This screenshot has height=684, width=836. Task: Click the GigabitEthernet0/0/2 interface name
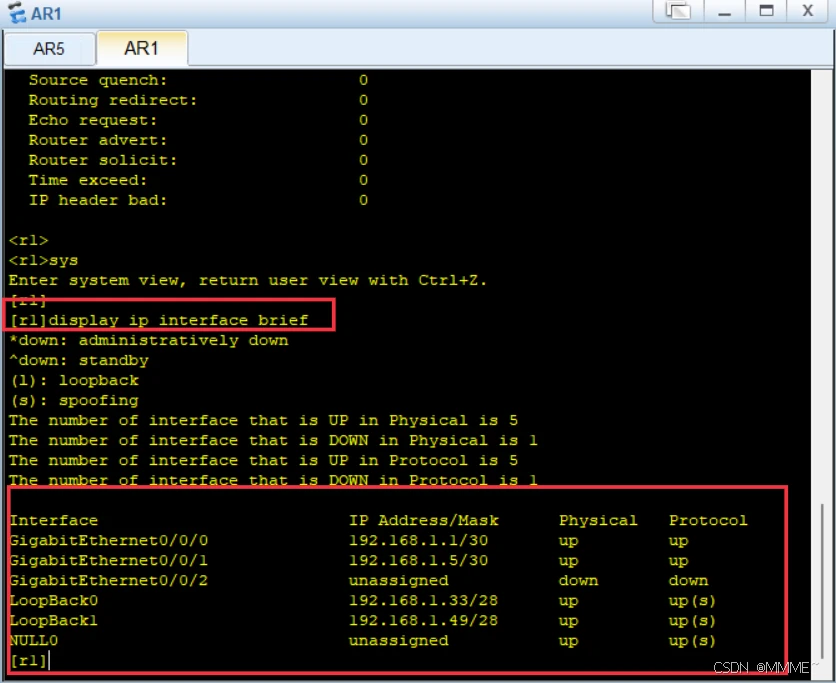tap(108, 580)
